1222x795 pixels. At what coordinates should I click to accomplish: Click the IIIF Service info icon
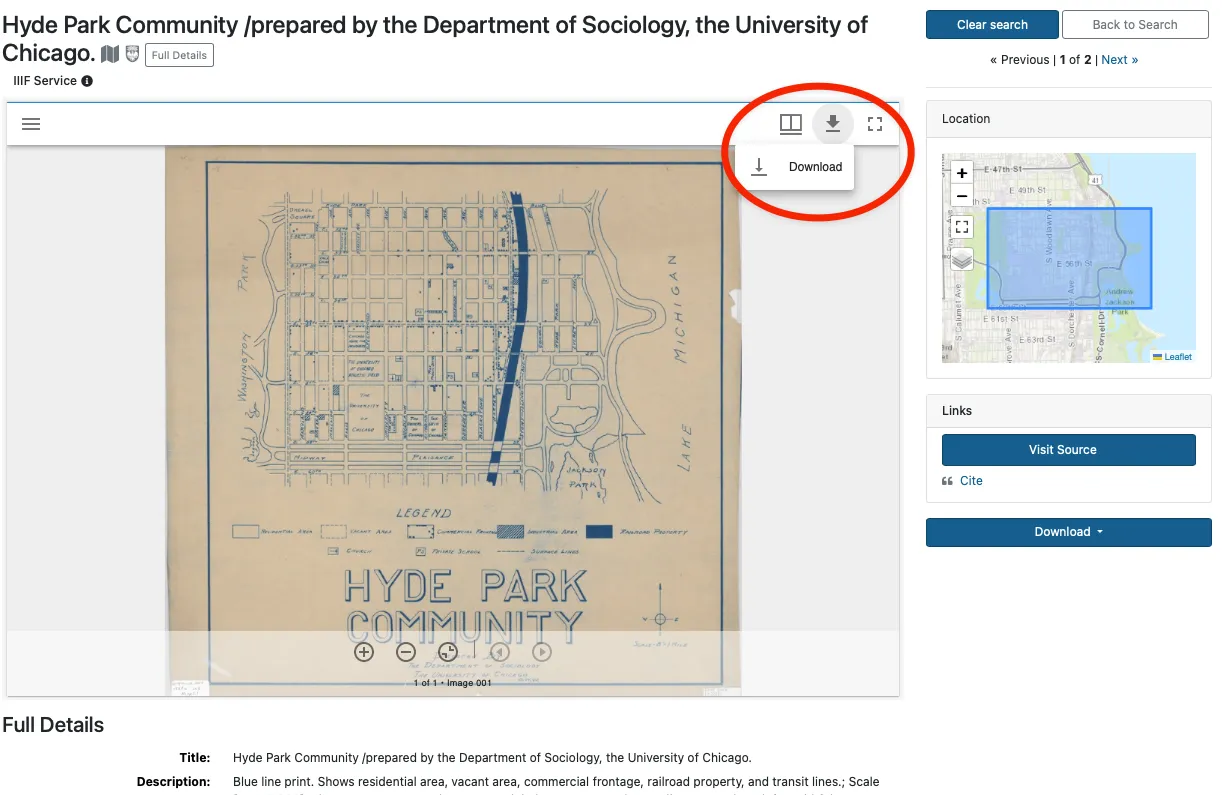click(87, 81)
